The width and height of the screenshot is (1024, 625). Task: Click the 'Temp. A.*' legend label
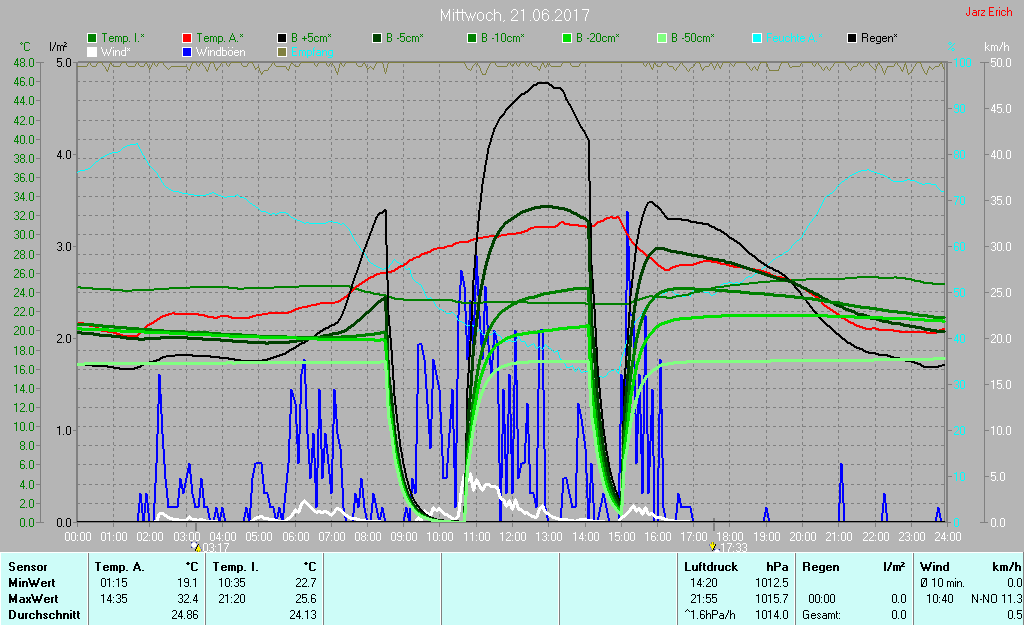219,38
